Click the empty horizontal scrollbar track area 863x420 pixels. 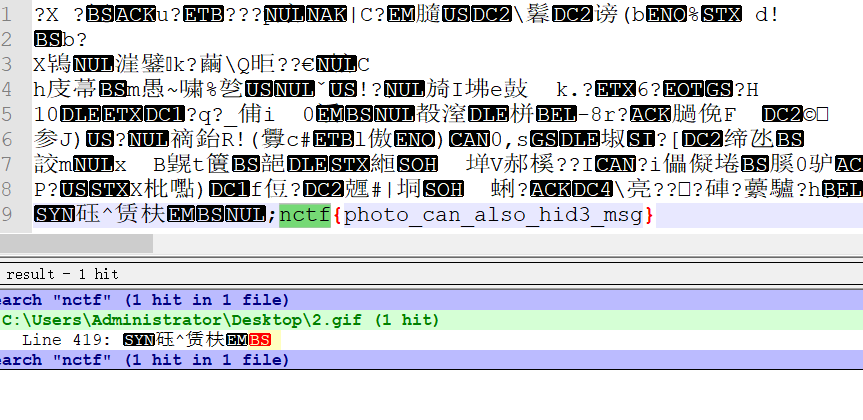pos(500,243)
